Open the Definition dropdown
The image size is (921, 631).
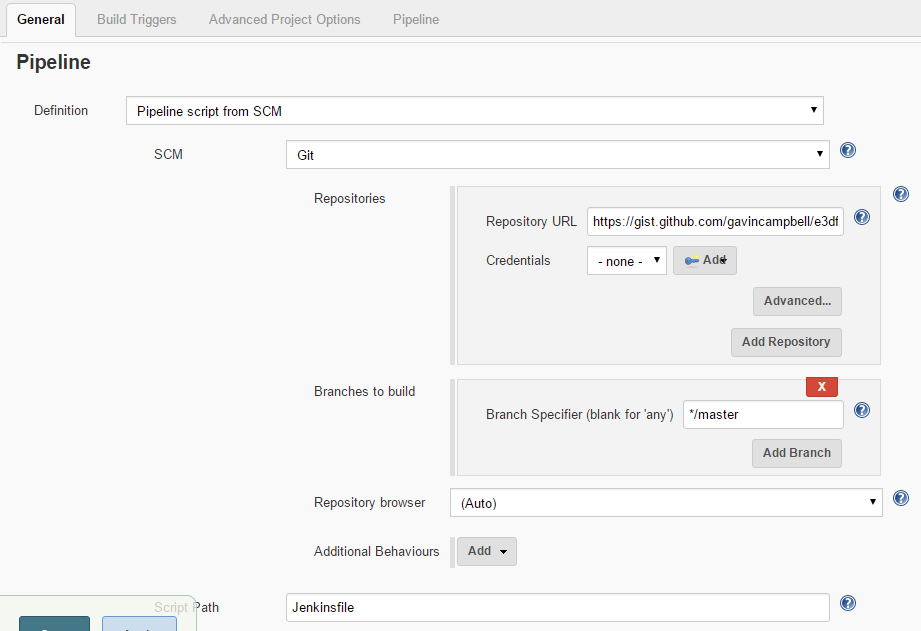click(474, 110)
